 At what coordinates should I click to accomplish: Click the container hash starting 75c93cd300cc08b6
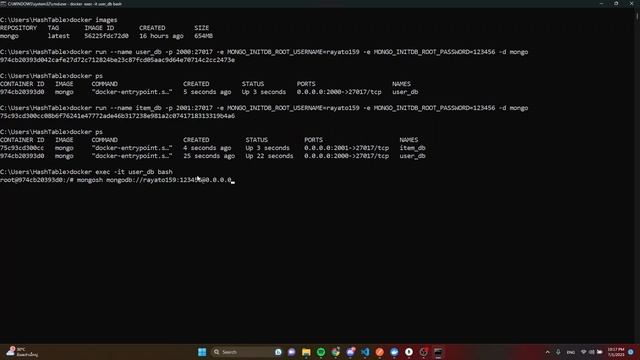(118, 116)
